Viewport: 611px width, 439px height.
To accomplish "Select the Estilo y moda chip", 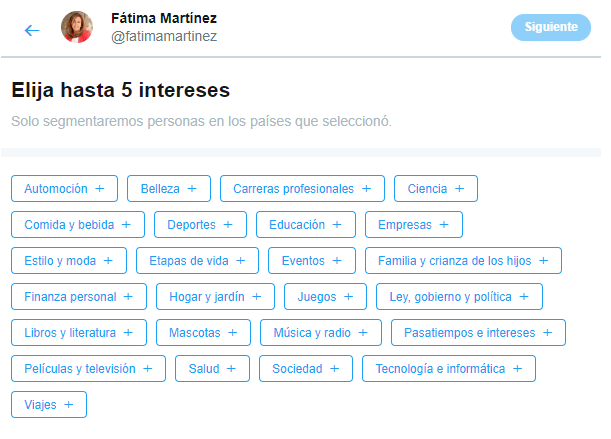I will click(x=69, y=260).
